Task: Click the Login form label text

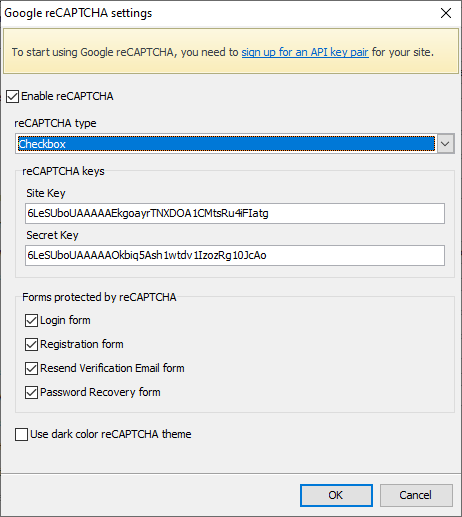Action: click(x=65, y=320)
